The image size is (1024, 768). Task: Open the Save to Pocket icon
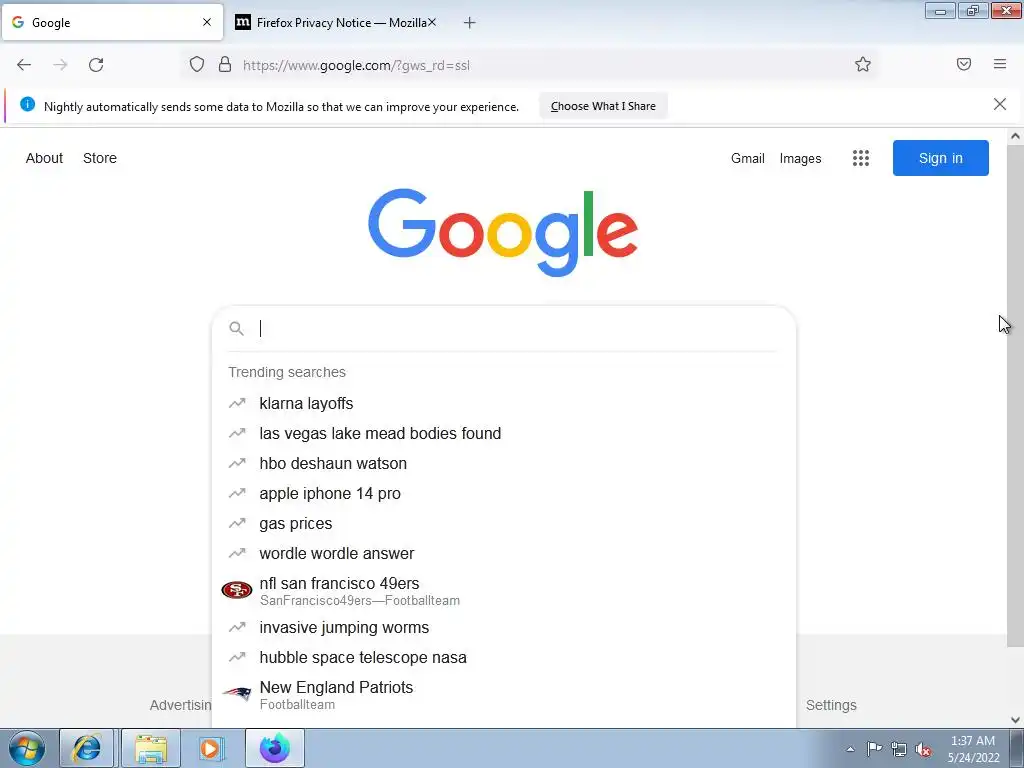click(964, 64)
